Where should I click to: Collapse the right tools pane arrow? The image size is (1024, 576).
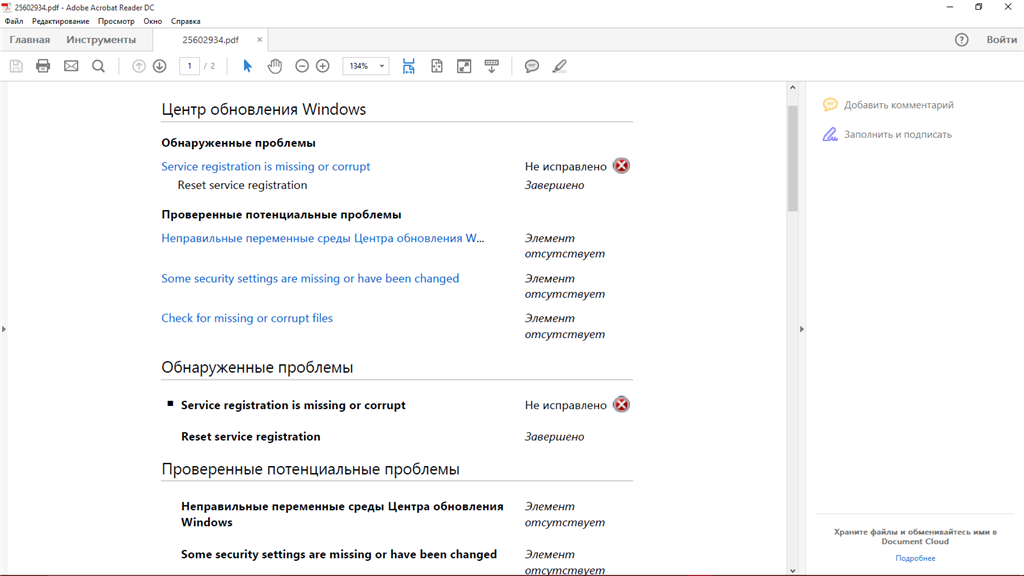tap(802, 329)
